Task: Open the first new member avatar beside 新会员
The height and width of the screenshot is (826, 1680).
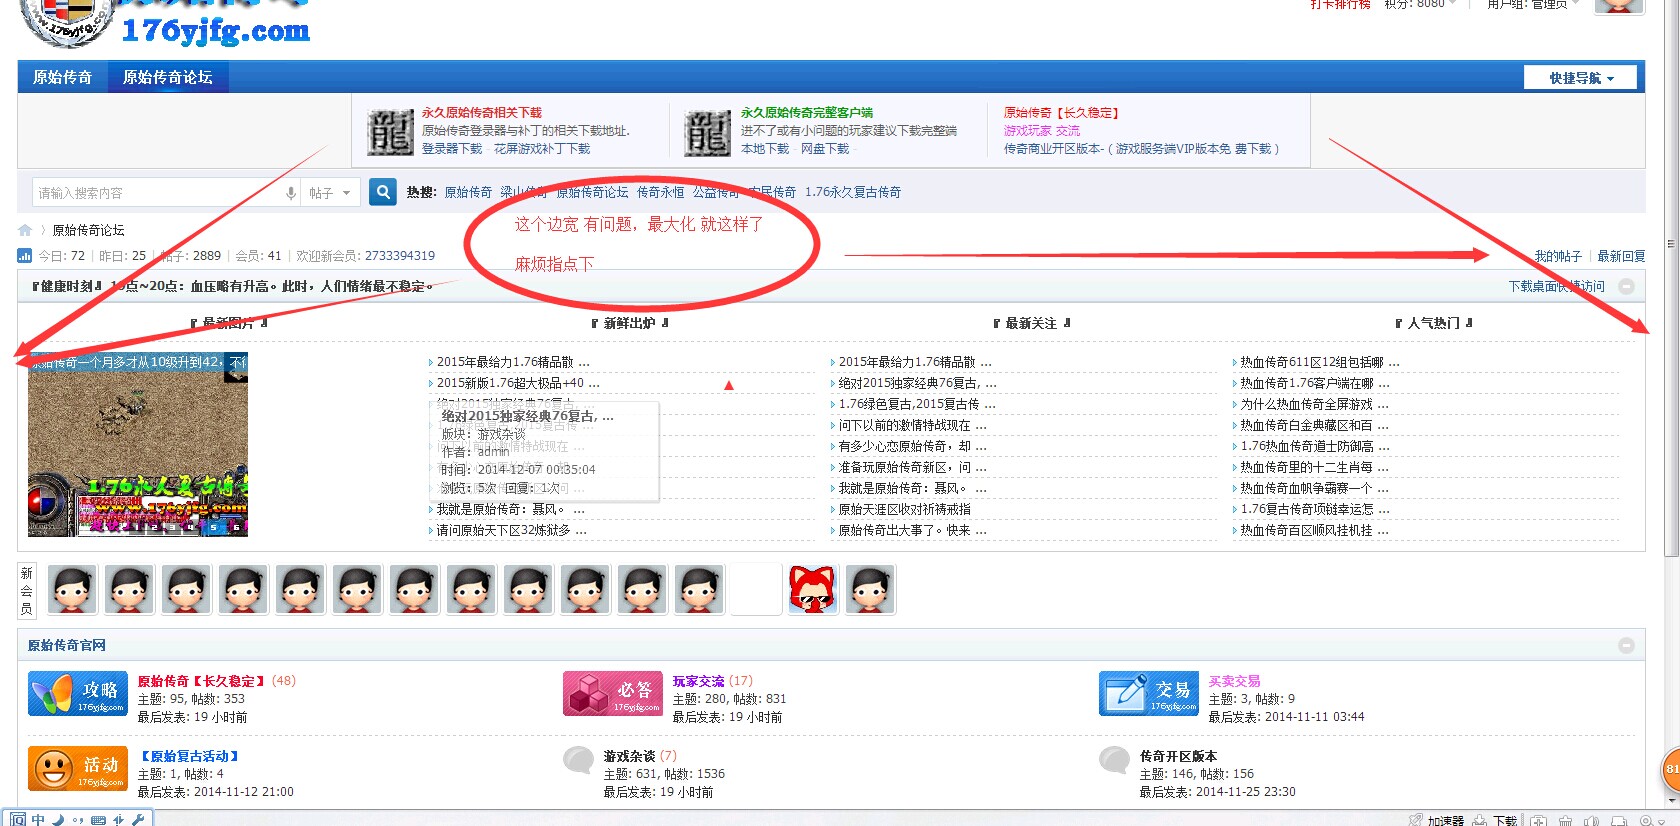Action: tap(72, 589)
